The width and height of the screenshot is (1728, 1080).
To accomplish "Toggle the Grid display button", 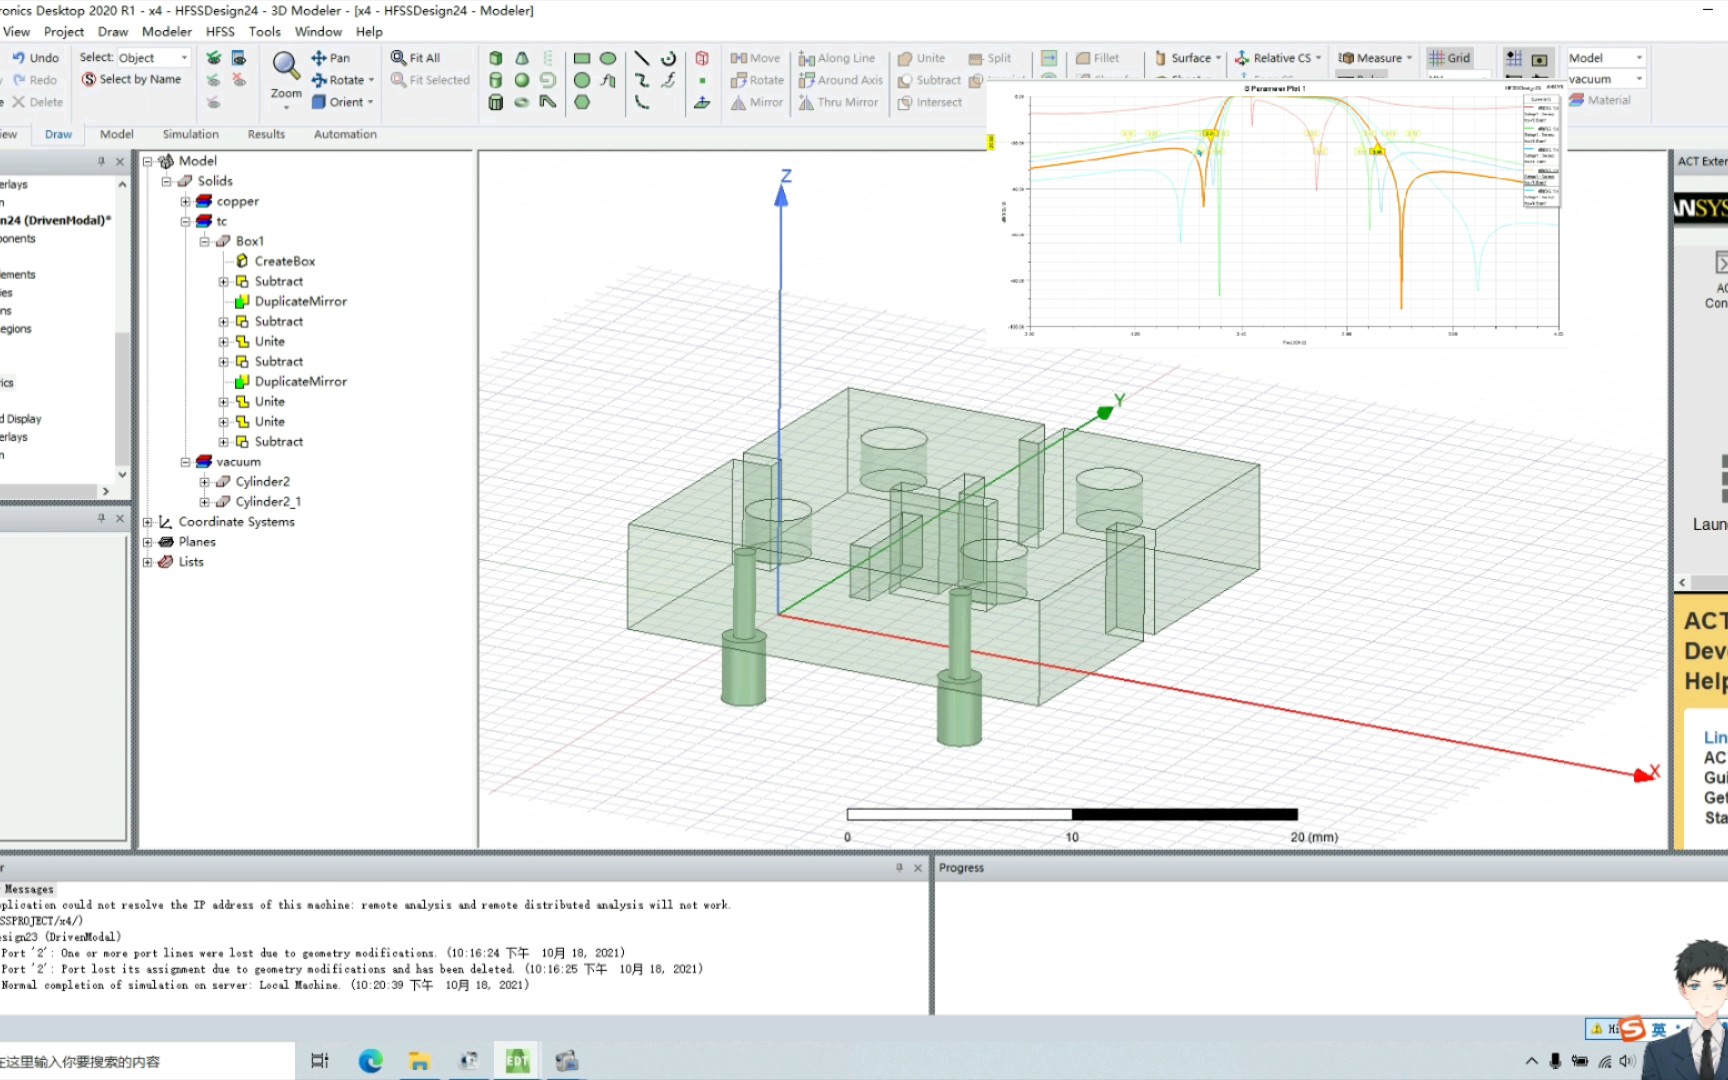I will pyautogui.click(x=1450, y=58).
